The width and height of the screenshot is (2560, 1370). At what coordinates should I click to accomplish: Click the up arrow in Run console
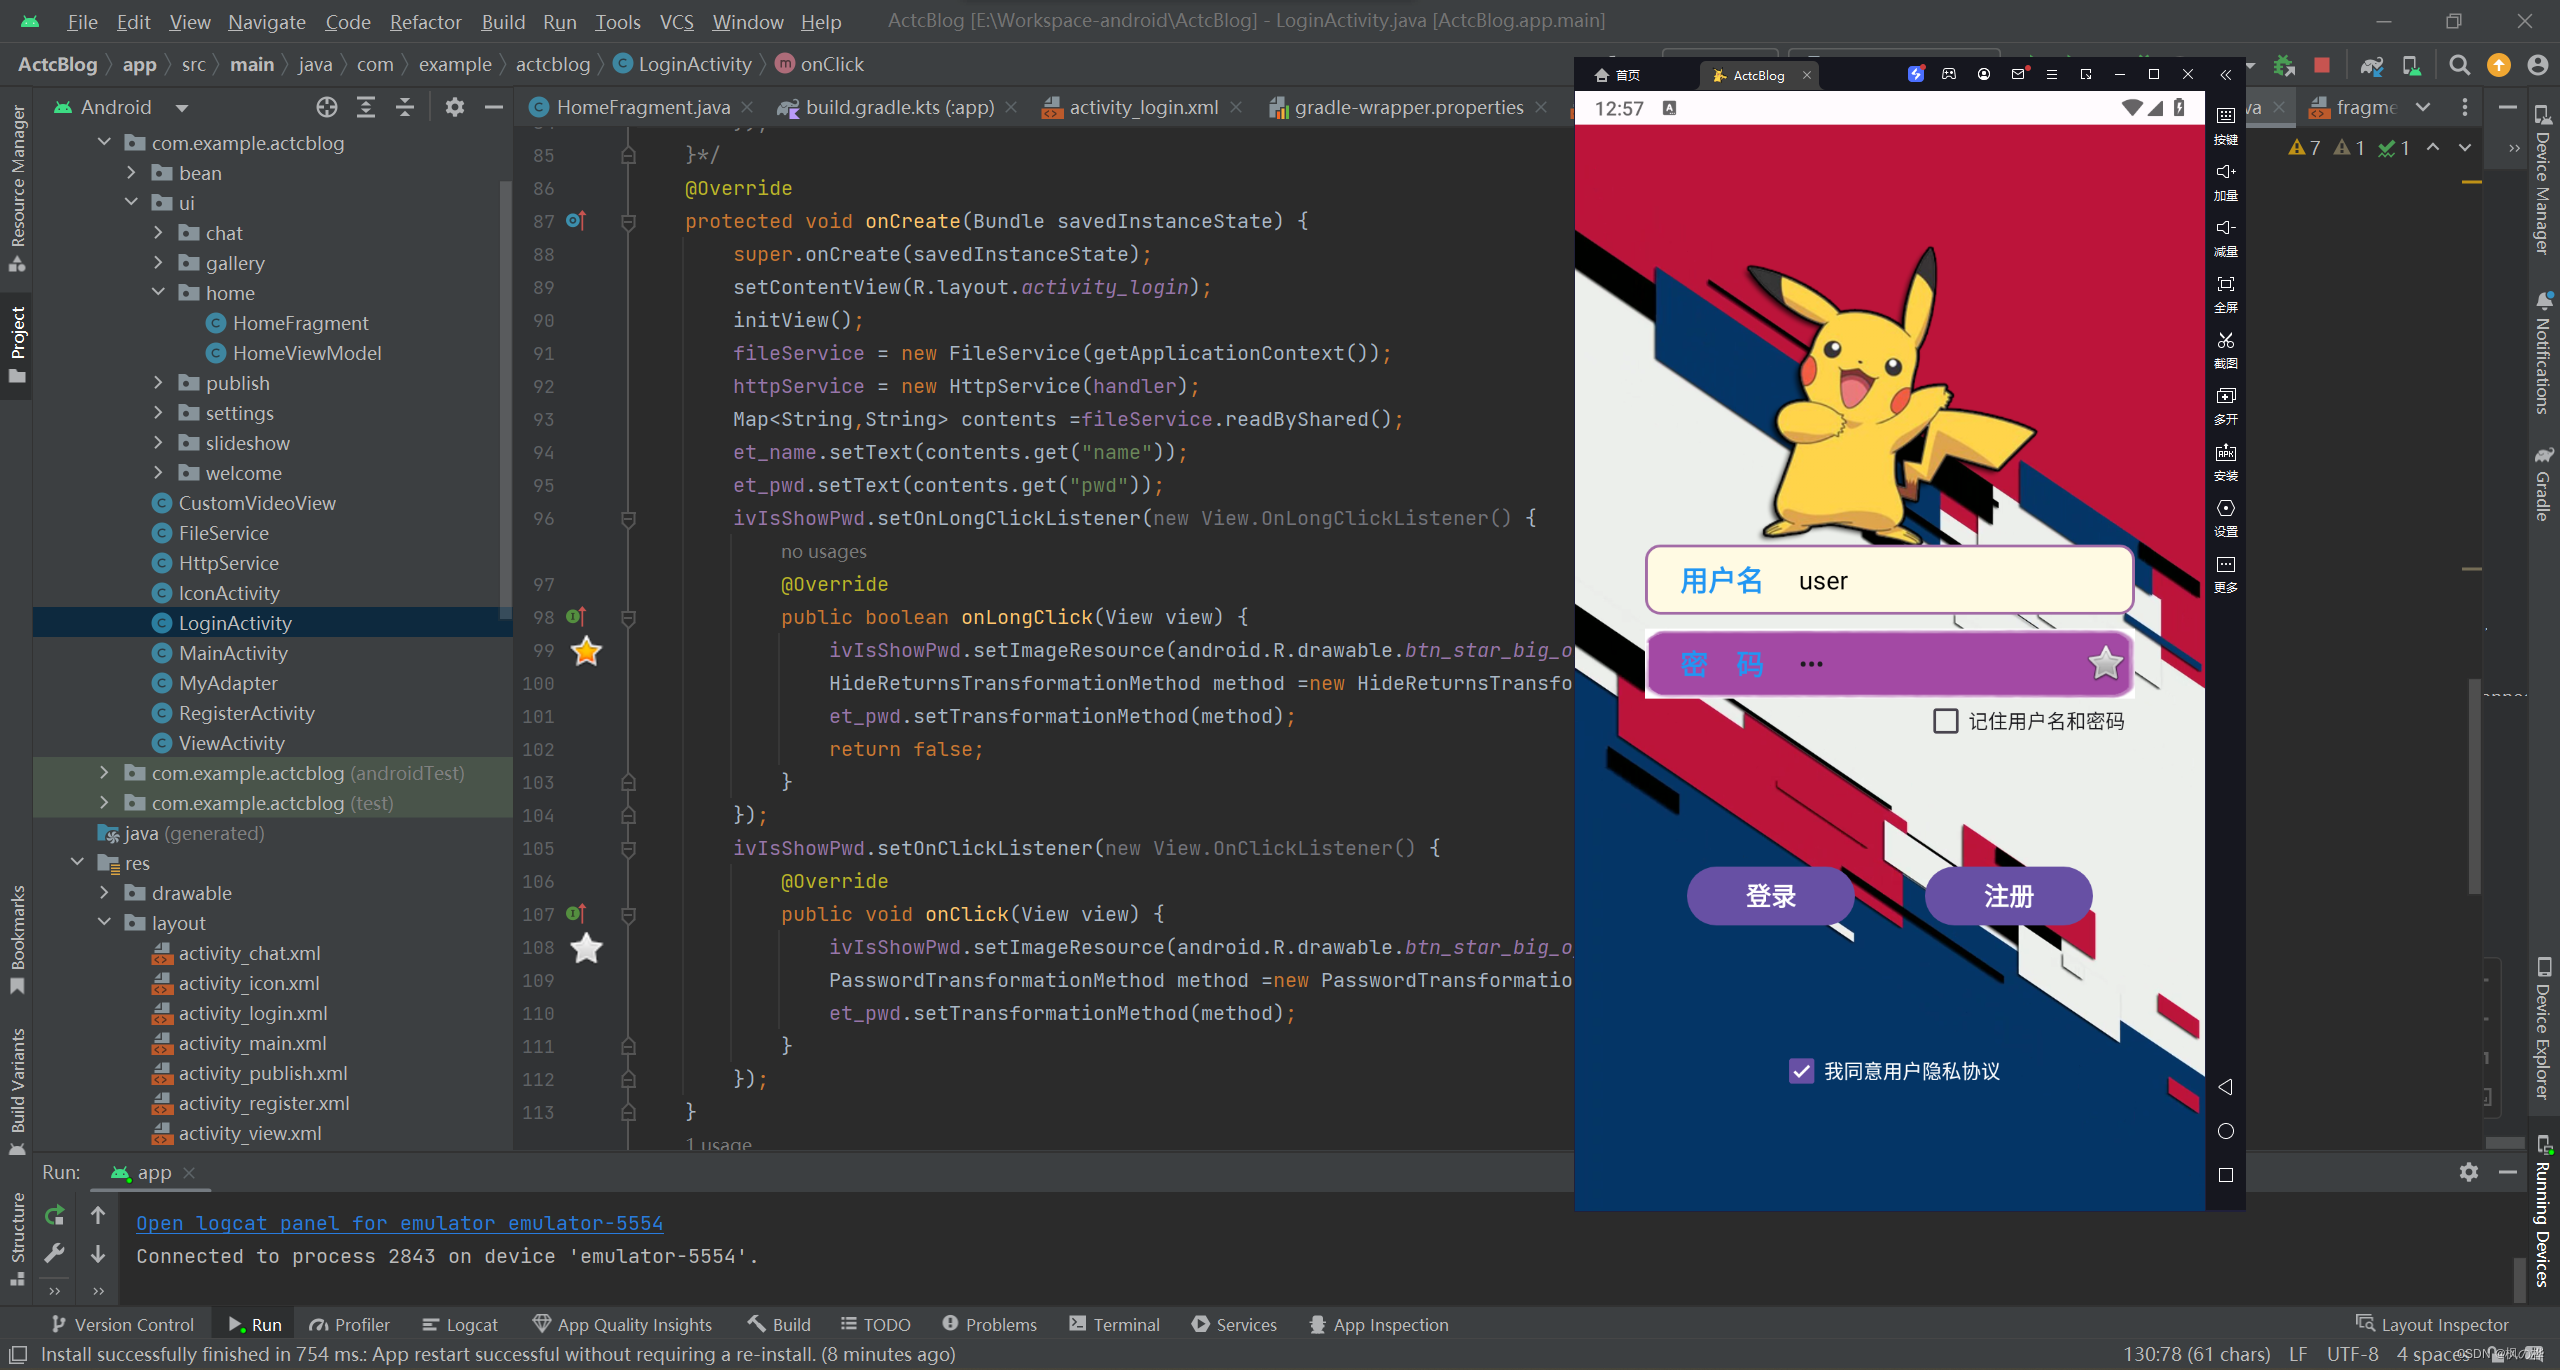point(98,1215)
